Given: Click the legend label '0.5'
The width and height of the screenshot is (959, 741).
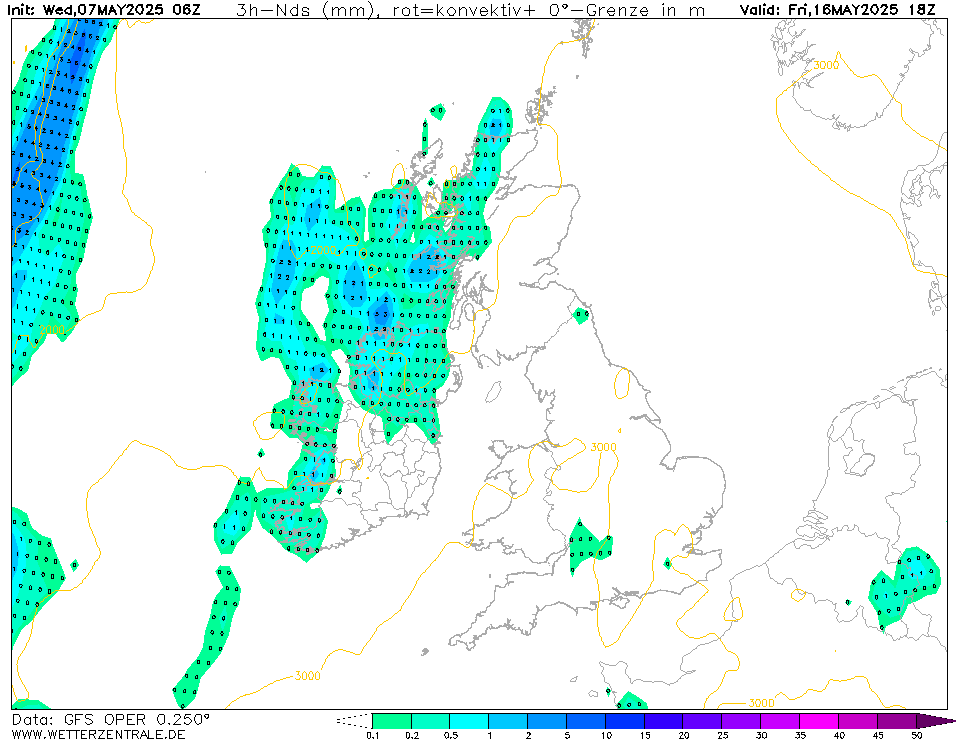Looking at the screenshot, I should point(451,735).
